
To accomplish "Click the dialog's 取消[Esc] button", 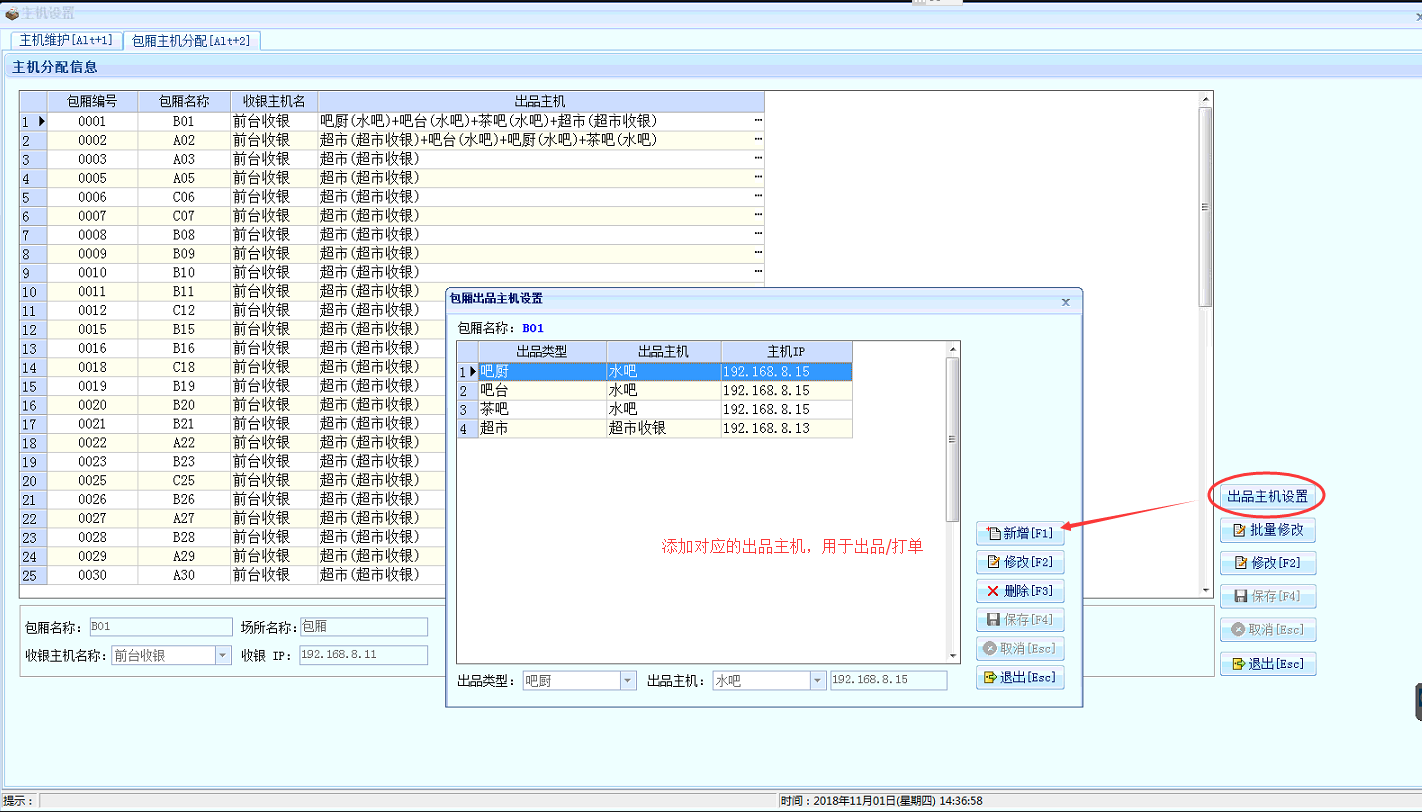I will [x=1019, y=649].
